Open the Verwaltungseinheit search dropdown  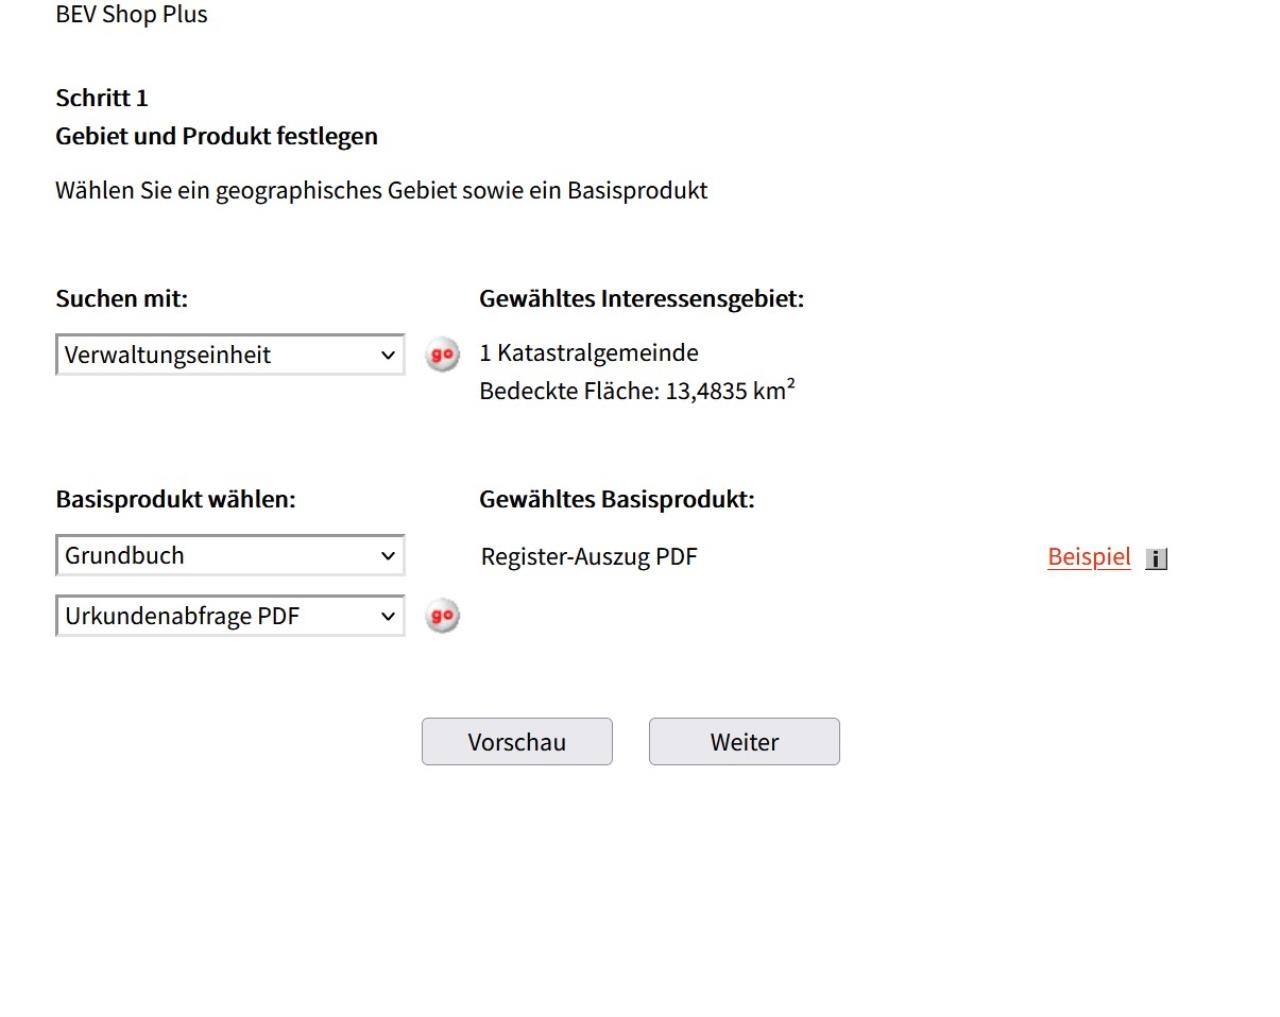pyautogui.click(x=230, y=355)
